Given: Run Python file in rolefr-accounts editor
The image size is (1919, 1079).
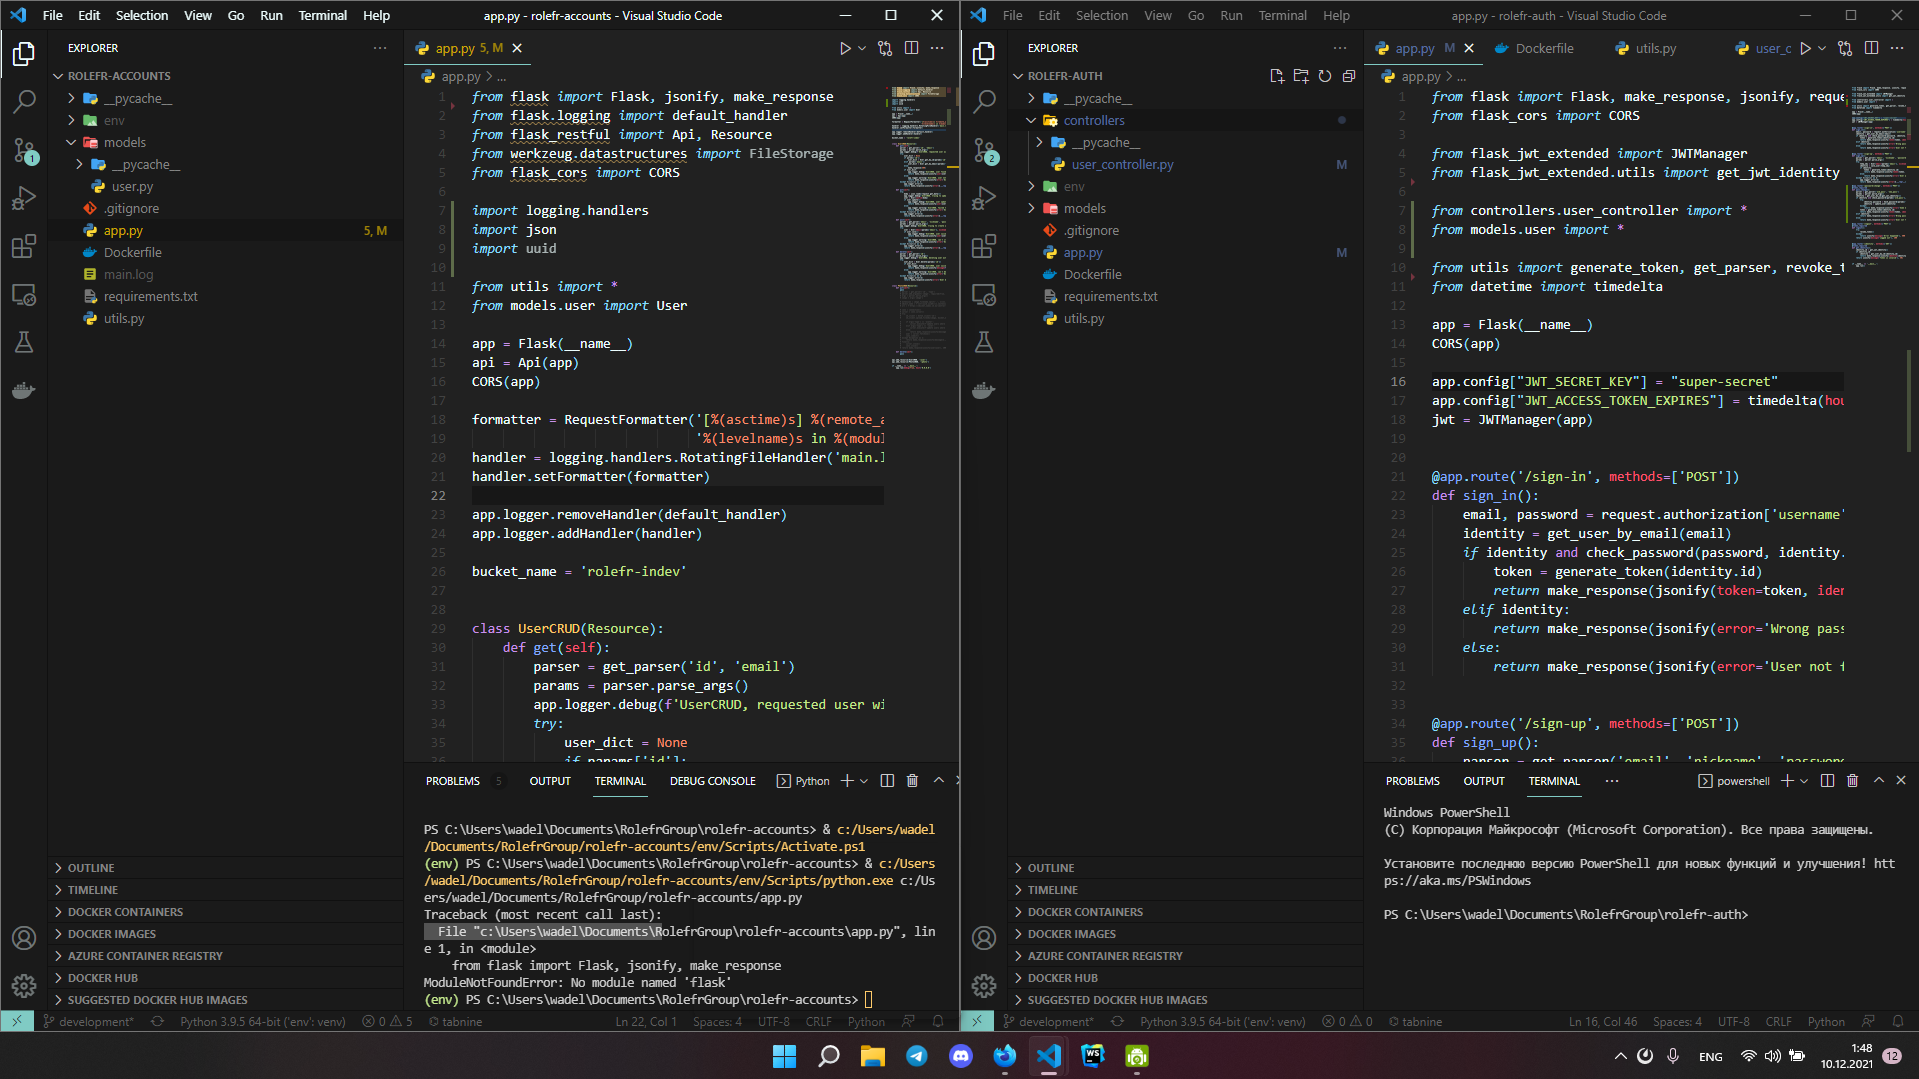Looking at the screenshot, I should coord(845,48).
